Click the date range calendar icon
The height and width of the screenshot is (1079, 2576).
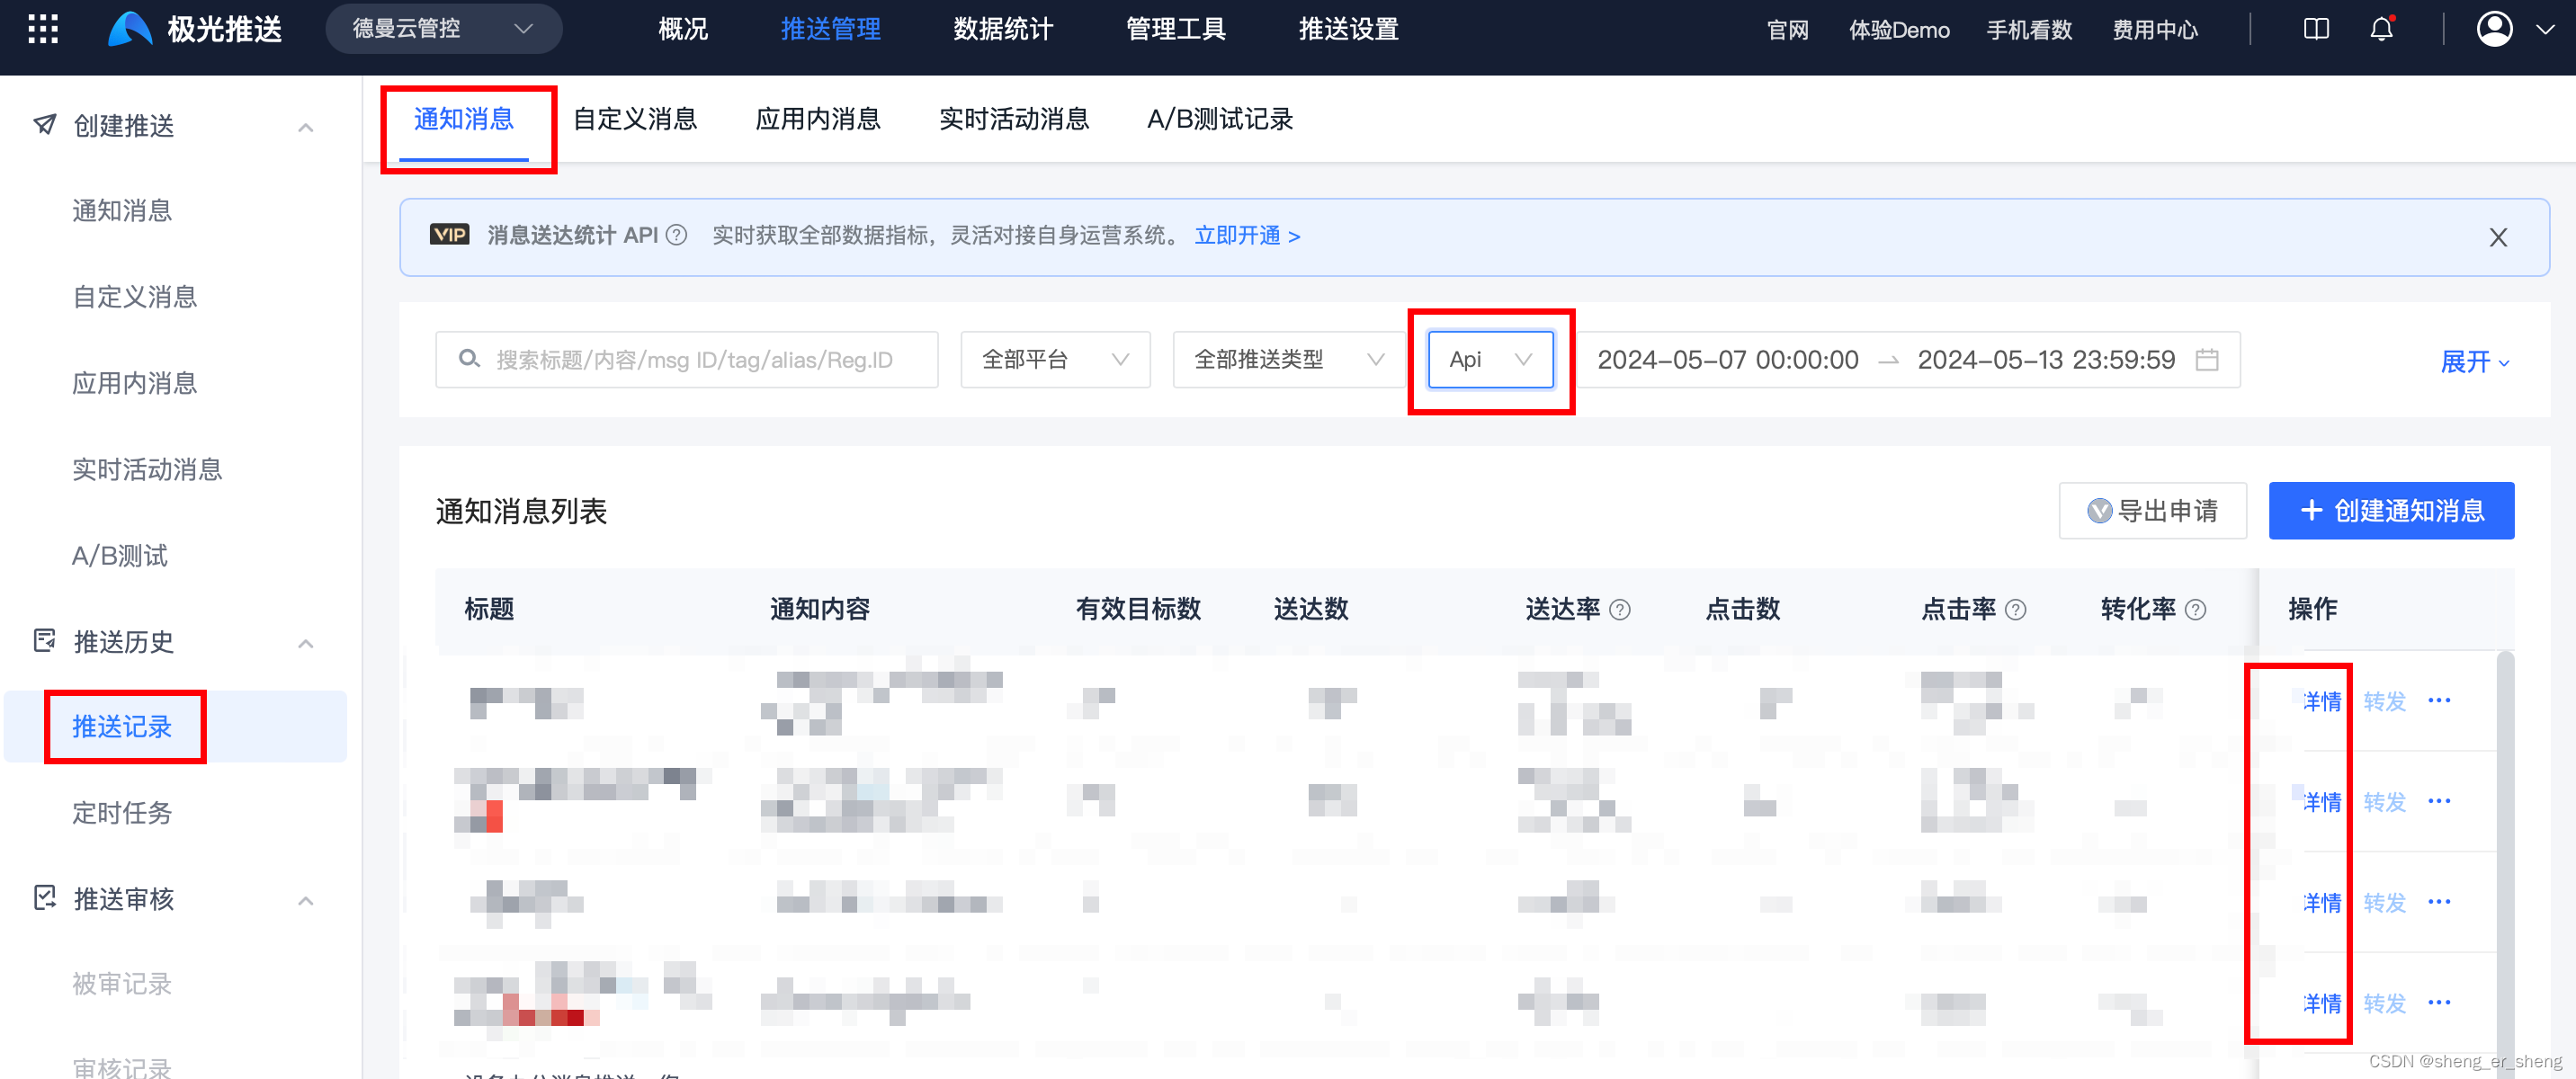pos(2207,360)
